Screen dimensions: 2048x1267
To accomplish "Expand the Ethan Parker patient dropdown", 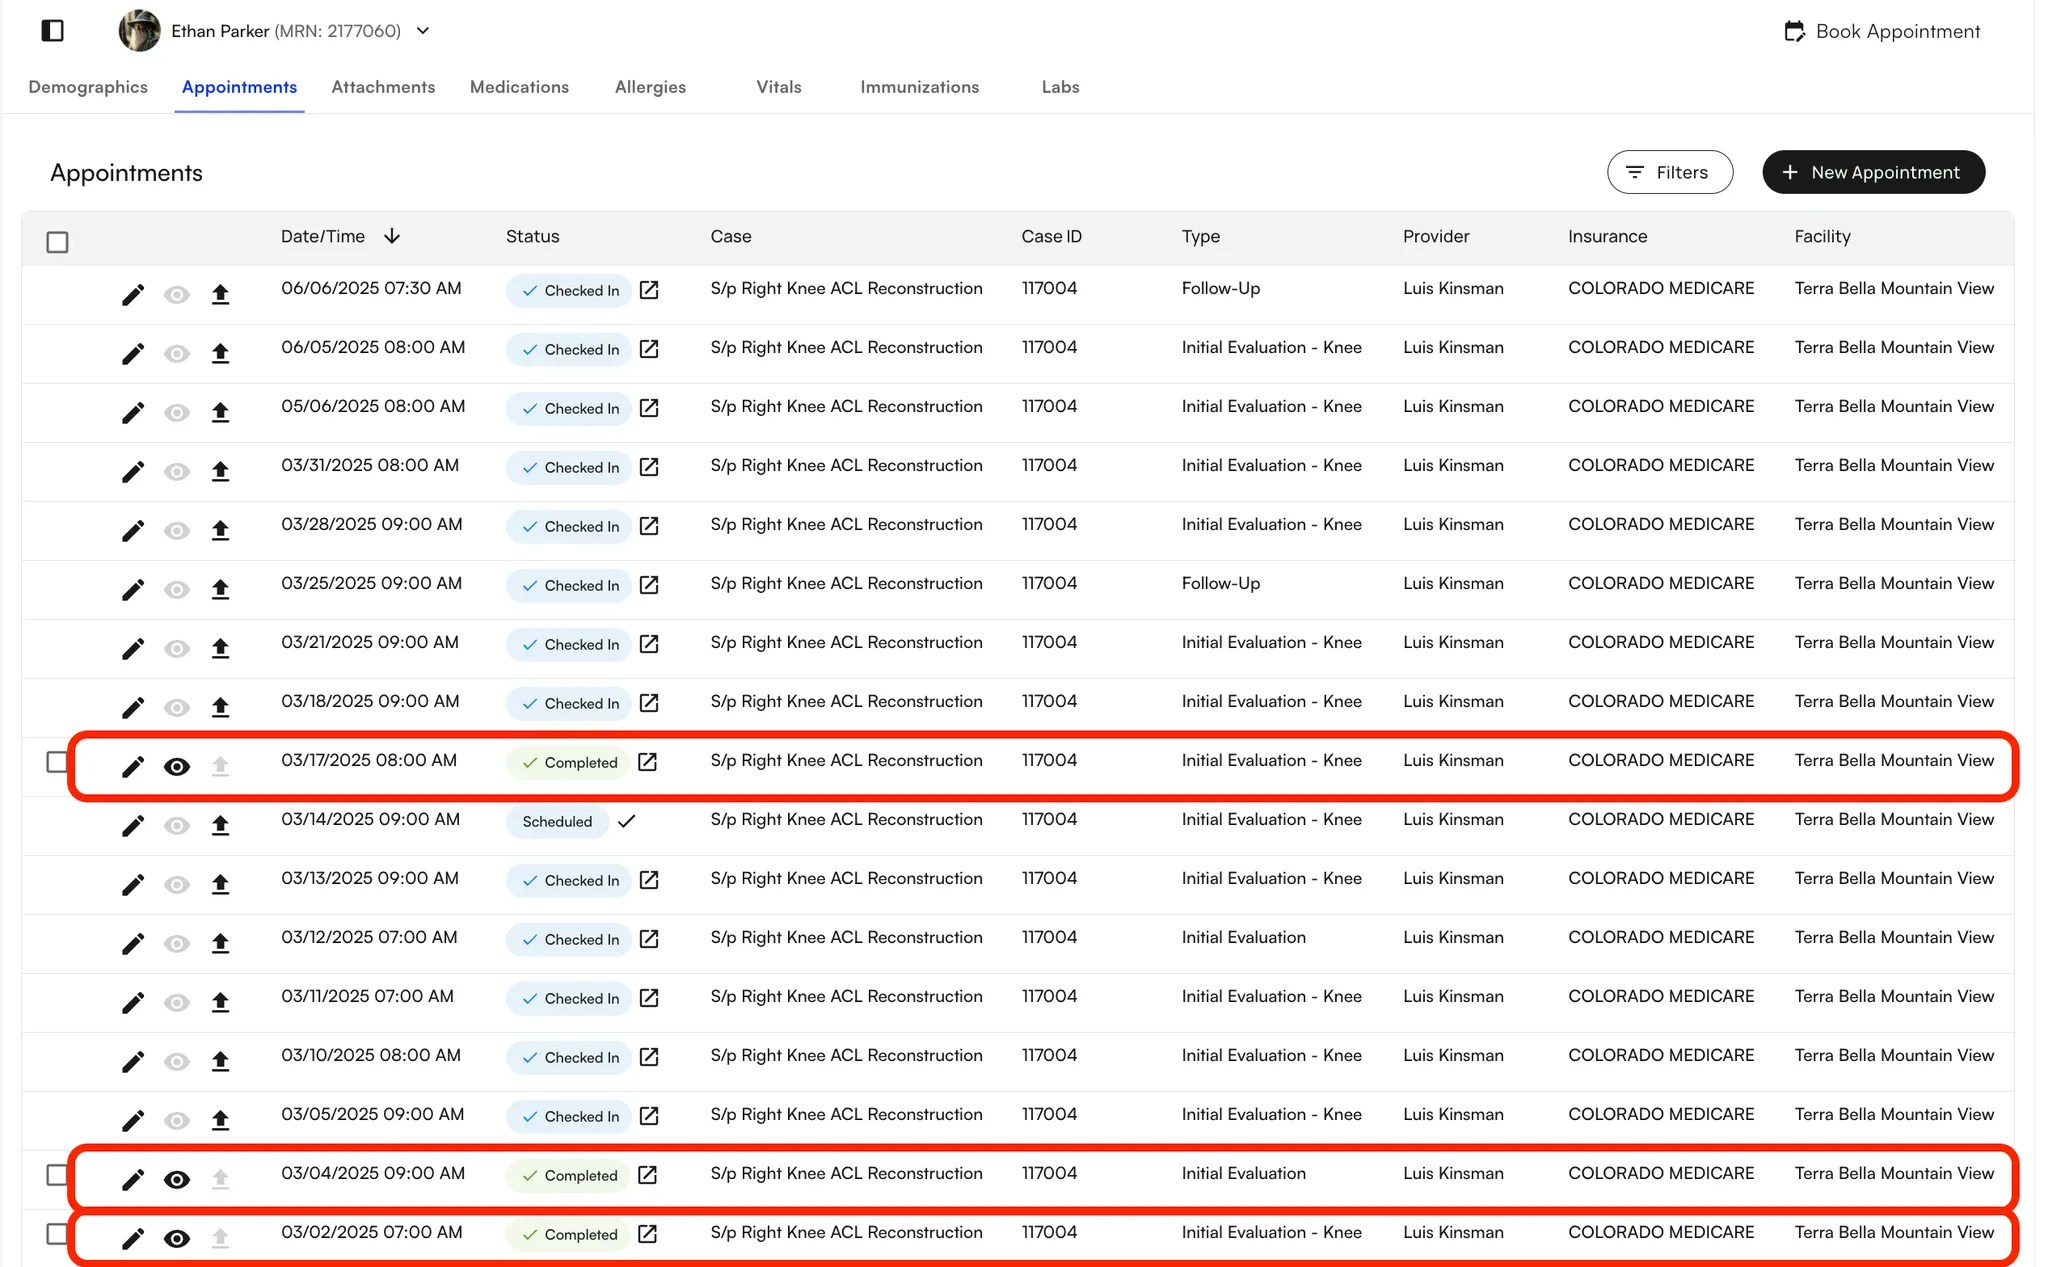I will [423, 31].
